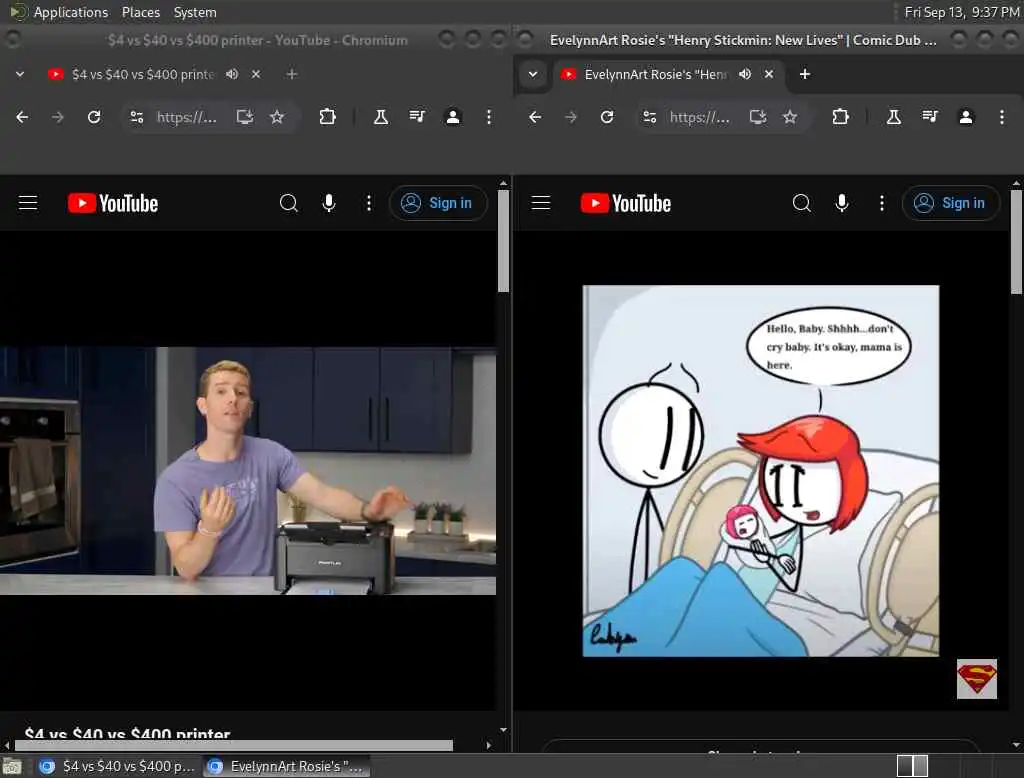Click Sign in button in left window

[437, 203]
